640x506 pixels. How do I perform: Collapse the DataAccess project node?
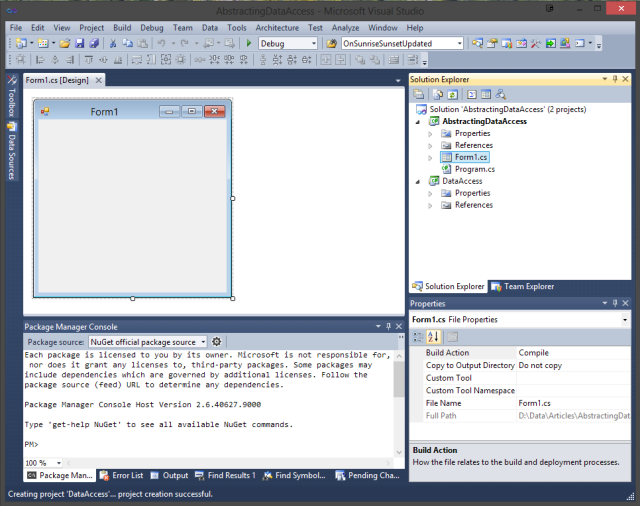pyautogui.click(x=418, y=182)
